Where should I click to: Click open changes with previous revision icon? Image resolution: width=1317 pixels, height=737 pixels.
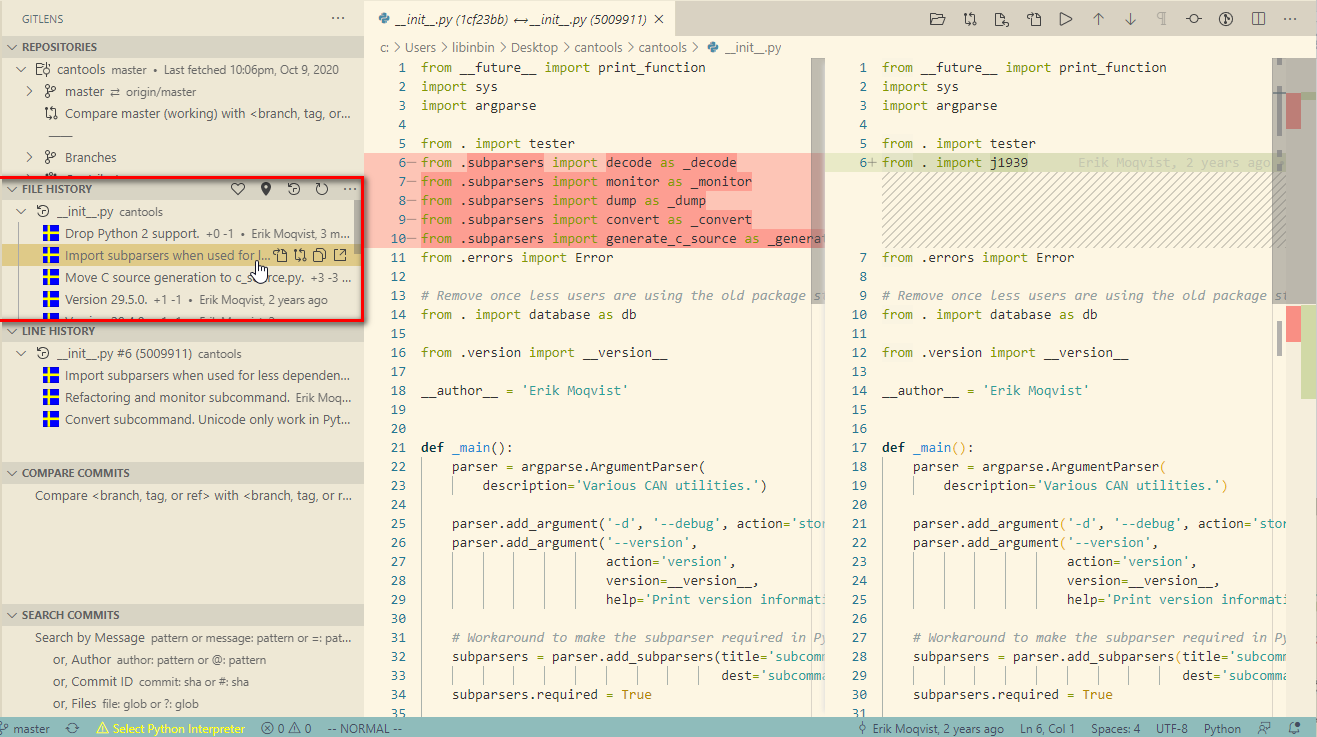1034,19
